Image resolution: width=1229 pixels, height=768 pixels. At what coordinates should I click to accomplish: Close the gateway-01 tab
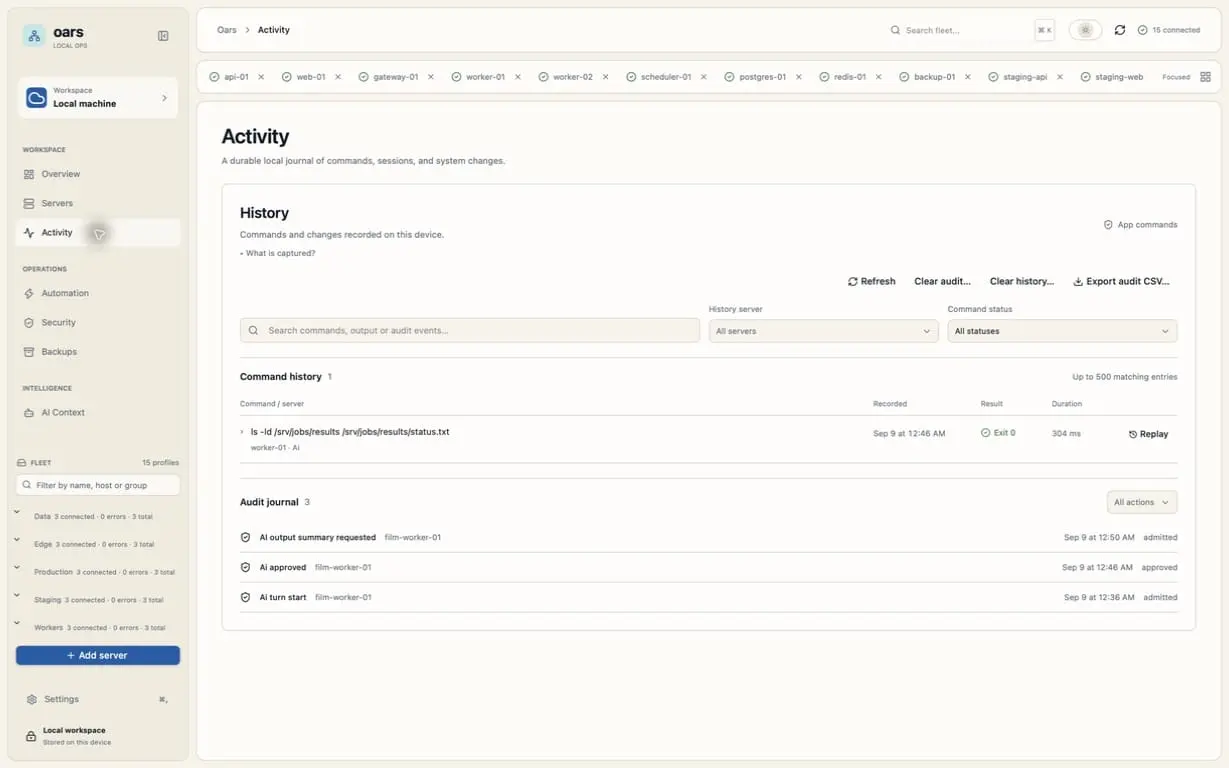pos(431,77)
